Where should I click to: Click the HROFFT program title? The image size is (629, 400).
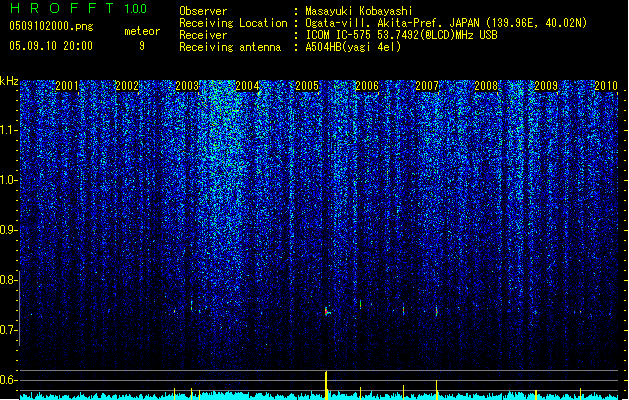(x=62, y=8)
